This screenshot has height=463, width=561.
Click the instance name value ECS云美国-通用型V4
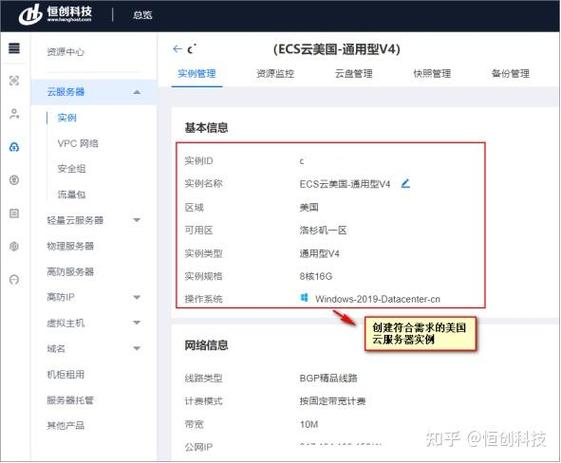click(x=345, y=184)
